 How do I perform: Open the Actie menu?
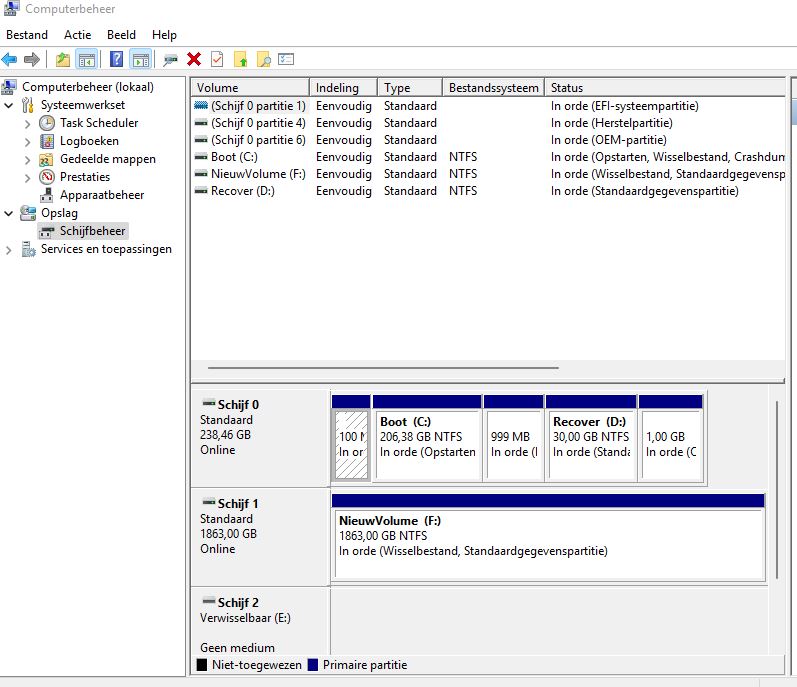[77, 35]
